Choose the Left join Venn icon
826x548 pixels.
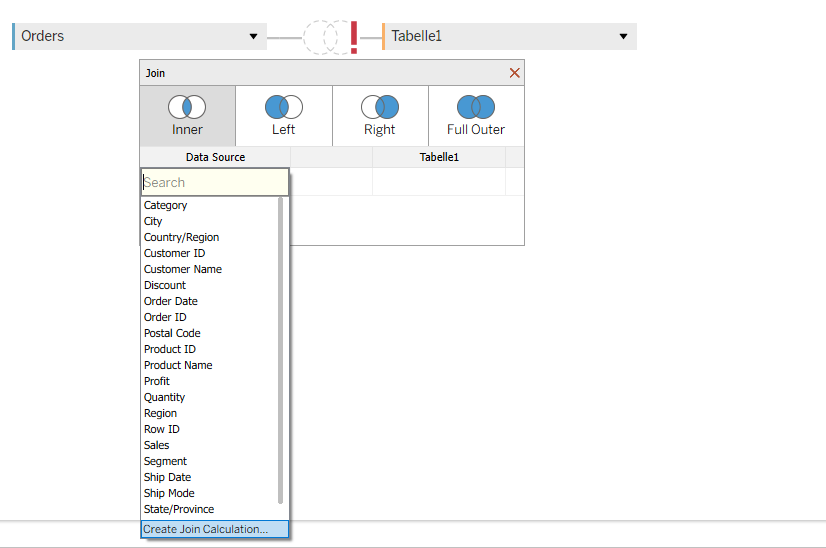283,107
